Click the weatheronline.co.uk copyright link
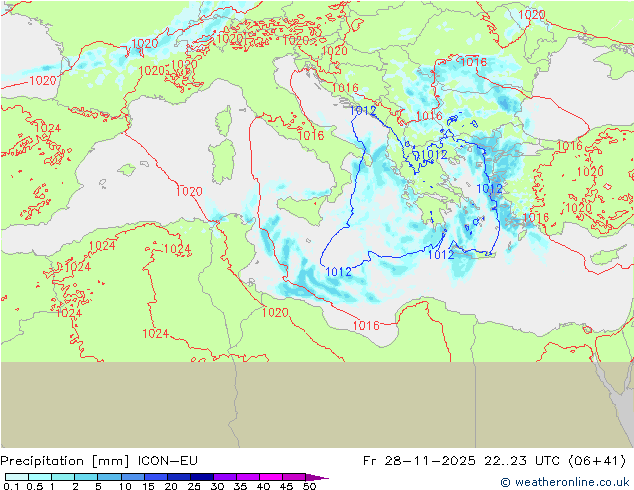634x490 pixels. [565, 482]
